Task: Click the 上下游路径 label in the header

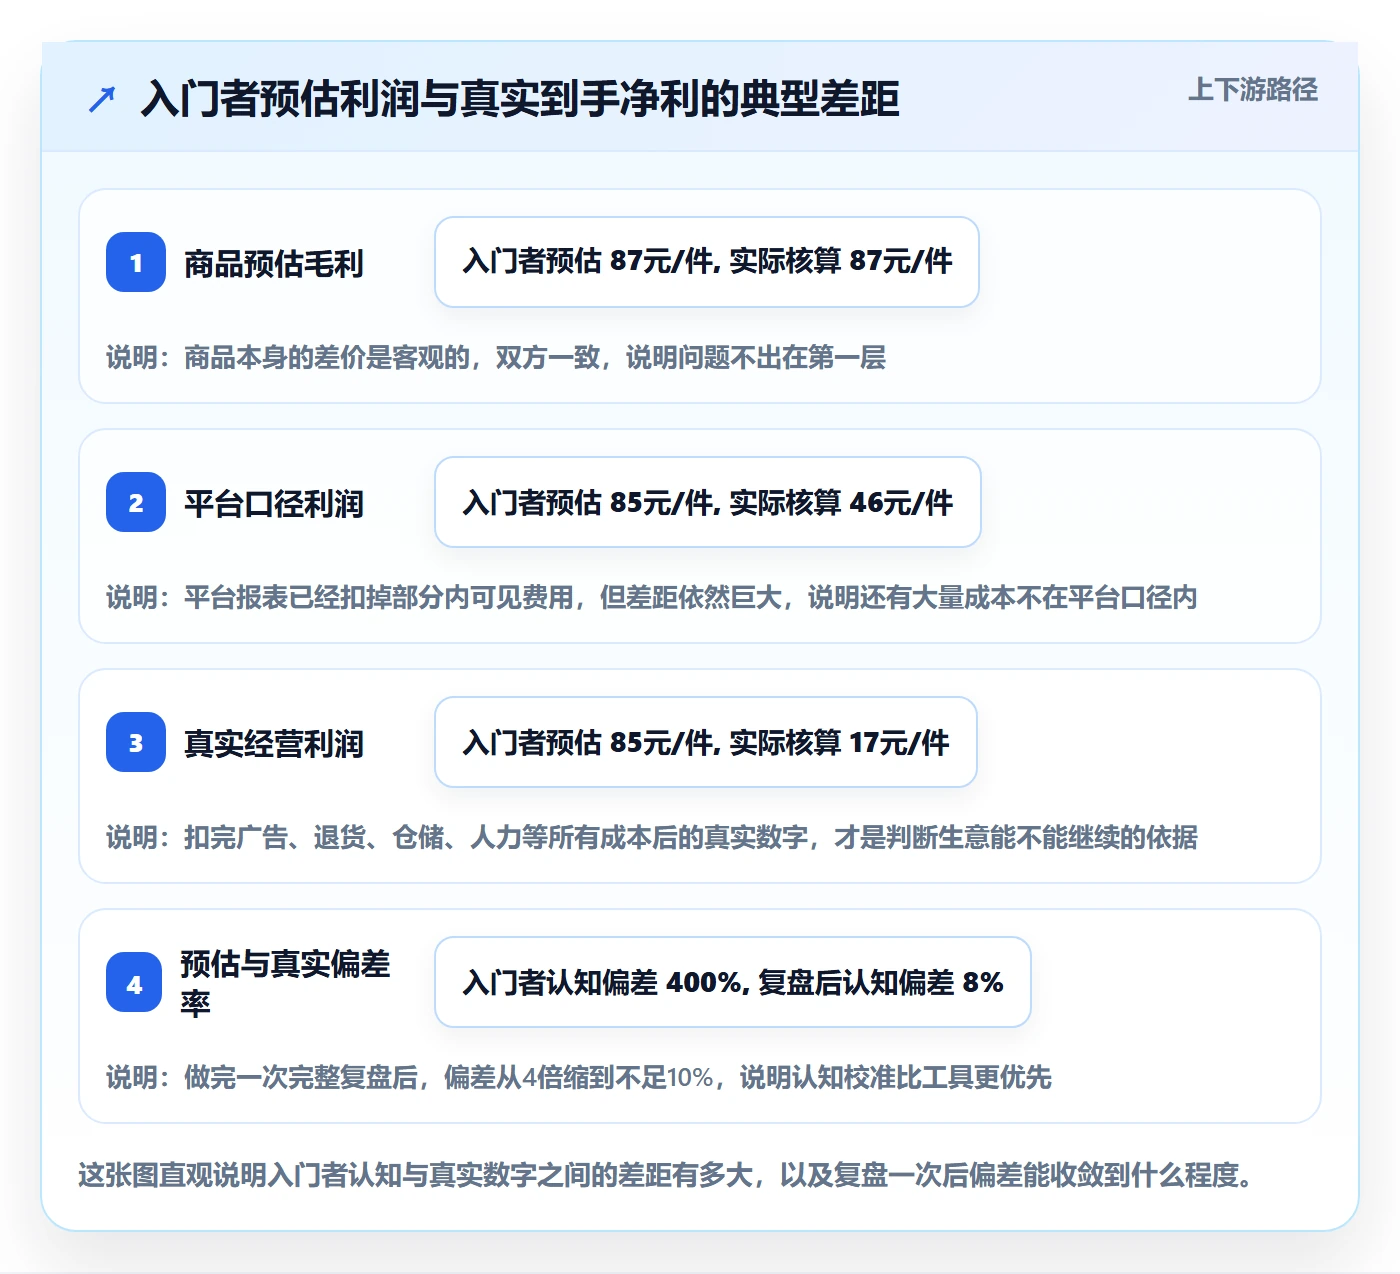Action: pyautogui.click(x=1253, y=90)
